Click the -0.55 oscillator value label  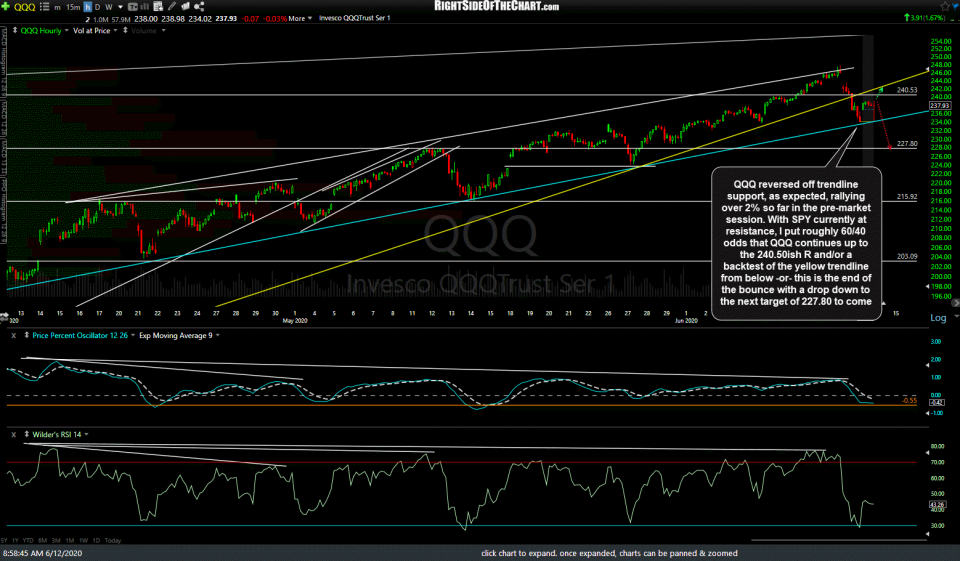tap(909, 401)
